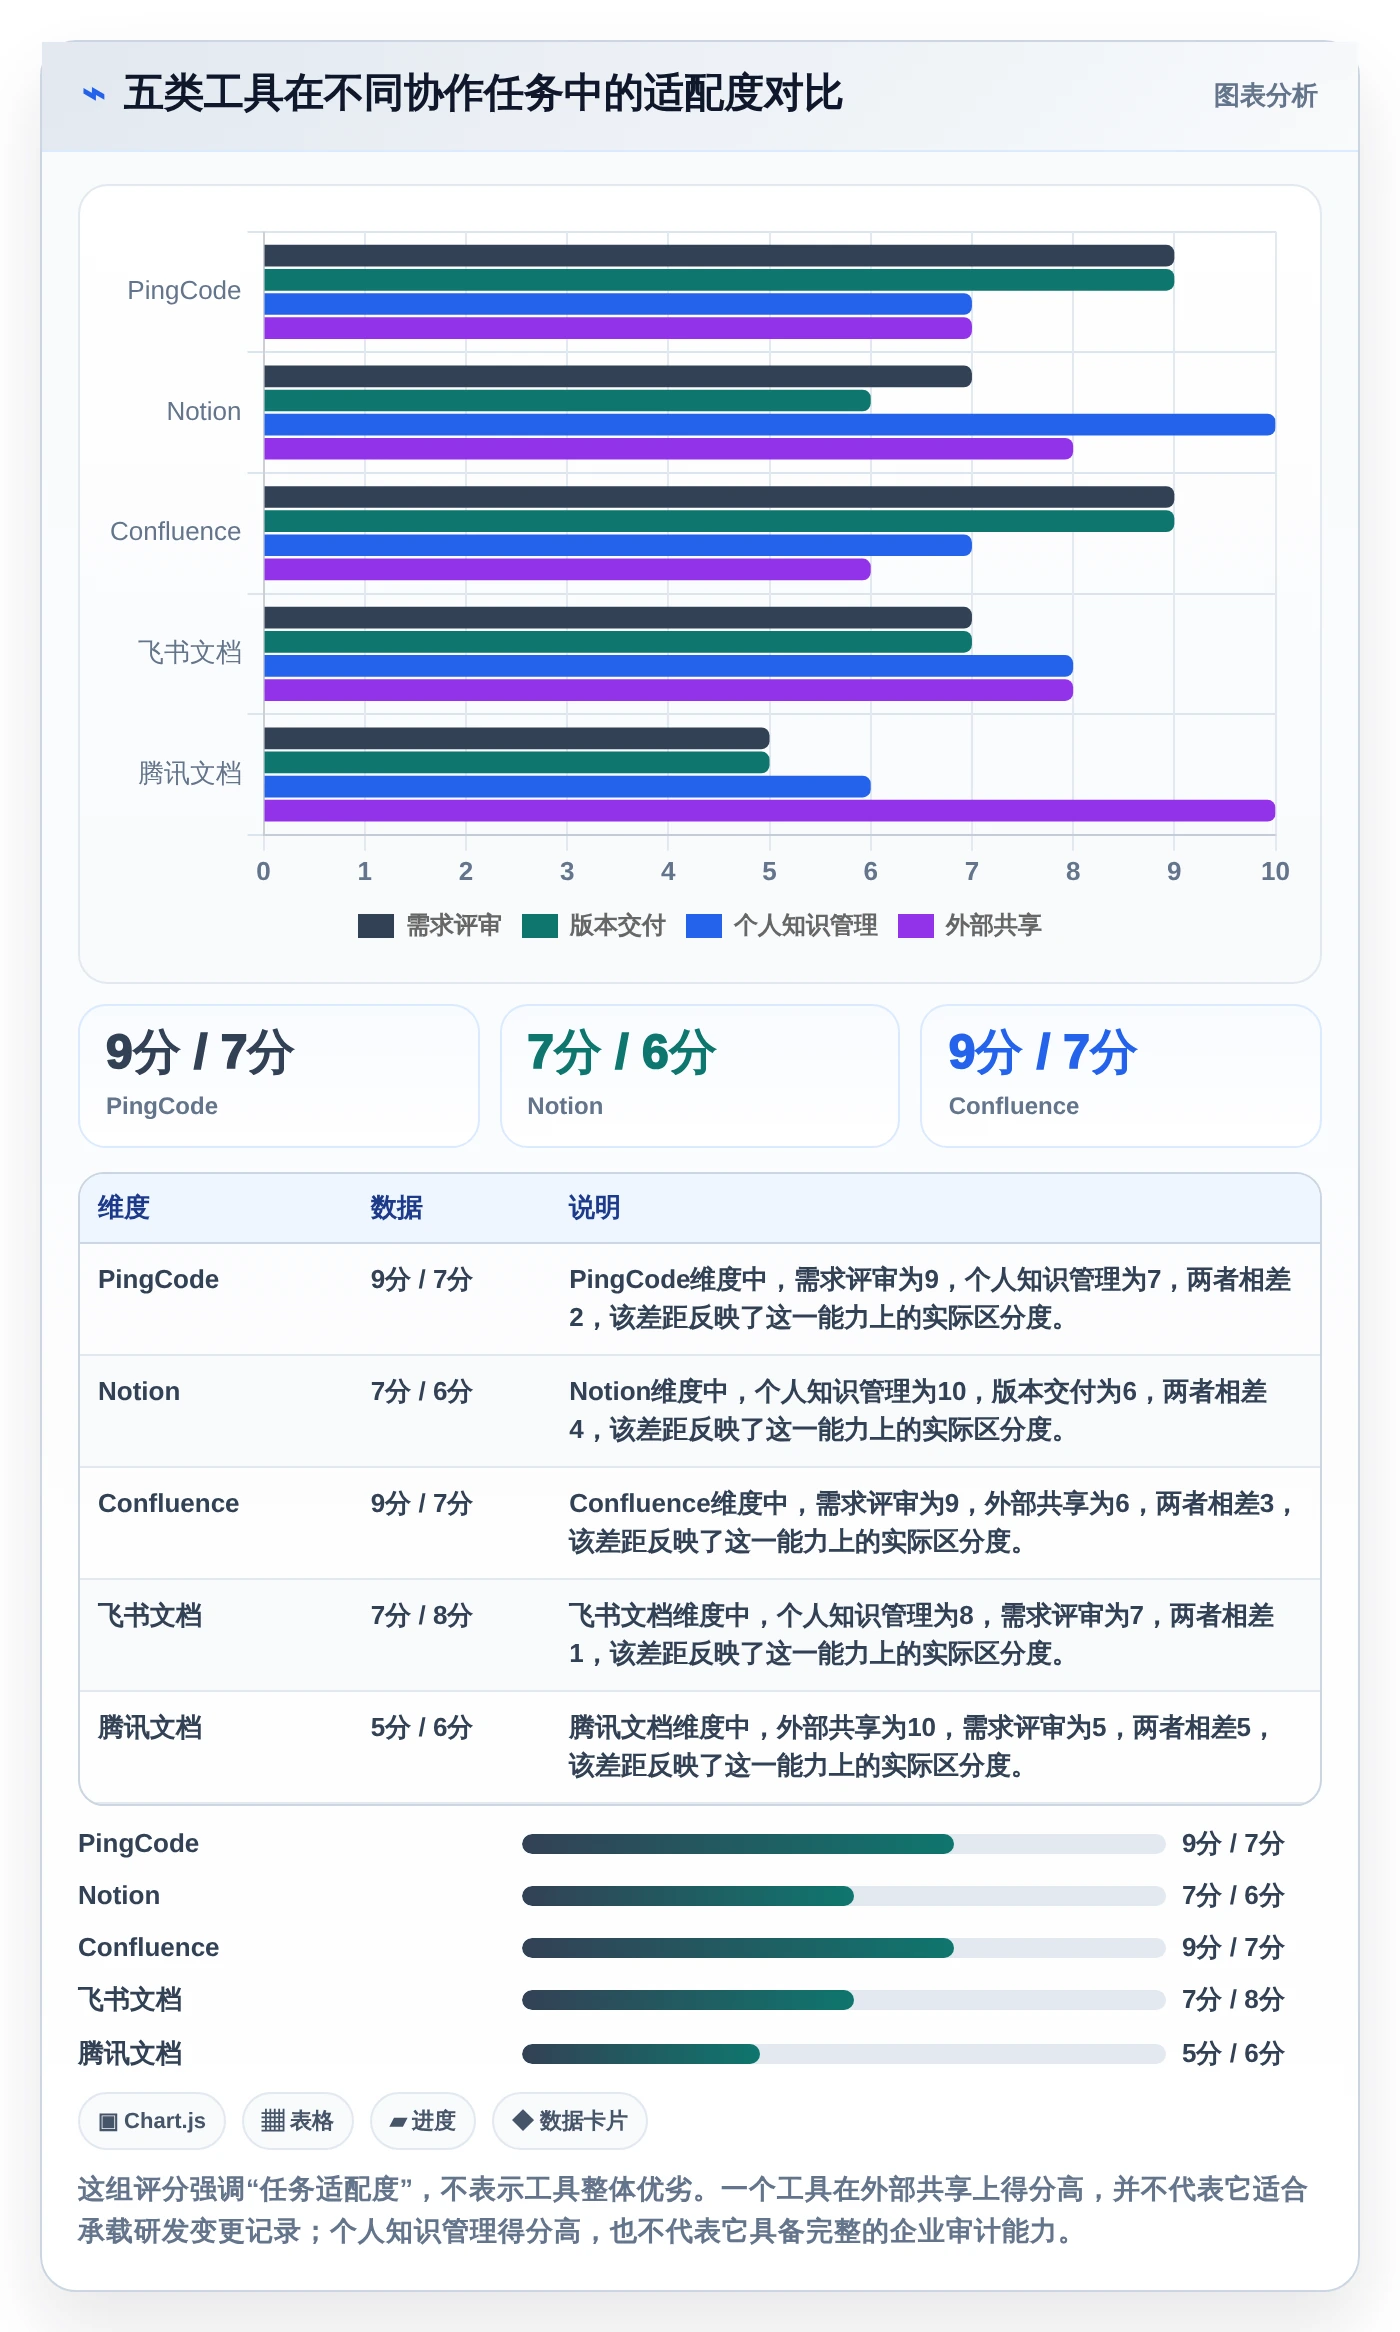Select the Chart.js tag chip
1400x2332 pixels.
click(x=152, y=2121)
